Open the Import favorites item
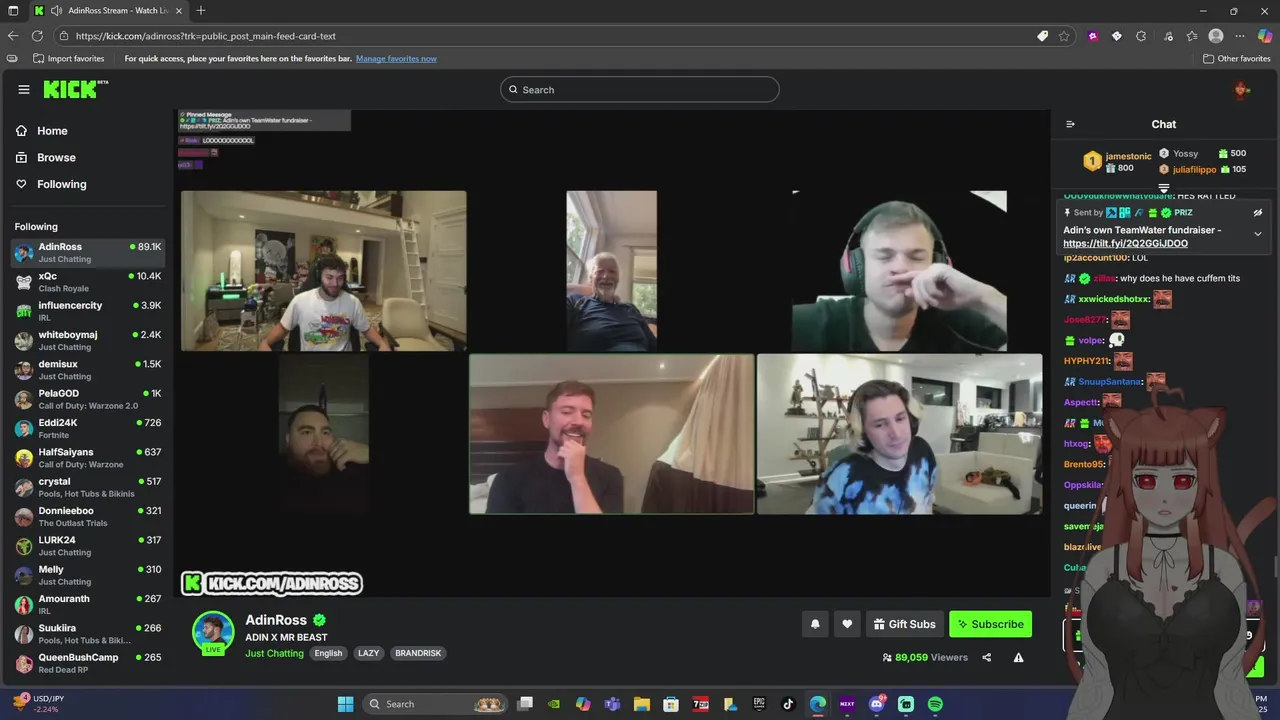Image resolution: width=1280 pixels, height=720 pixels. click(69, 59)
